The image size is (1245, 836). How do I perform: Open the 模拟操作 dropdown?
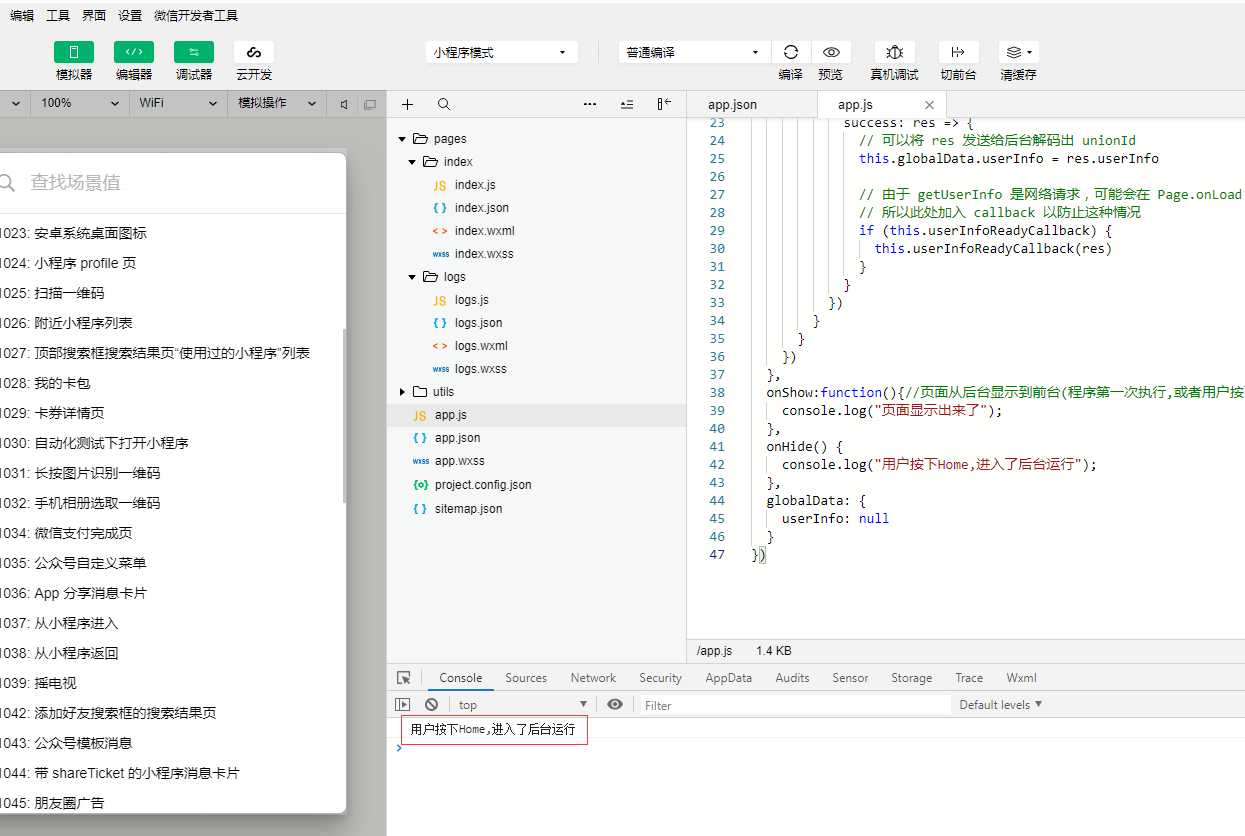coord(277,103)
